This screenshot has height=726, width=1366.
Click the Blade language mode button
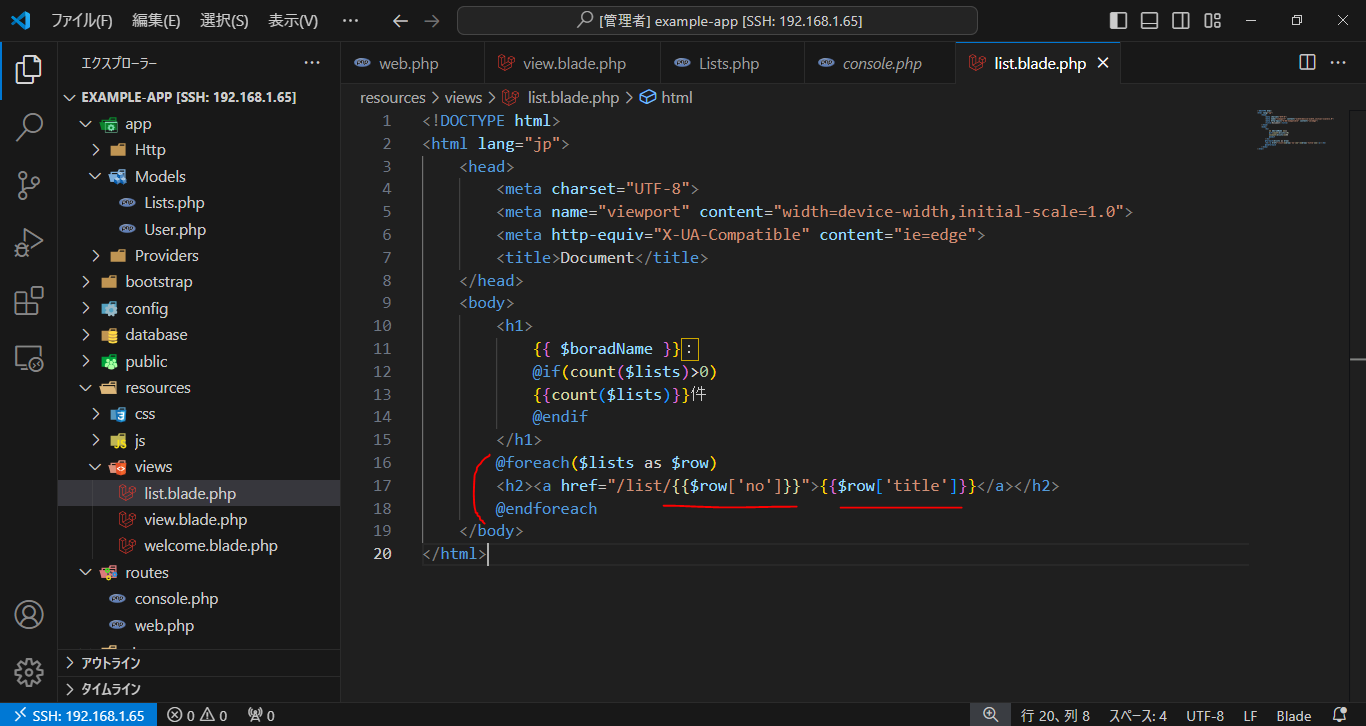point(1293,715)
